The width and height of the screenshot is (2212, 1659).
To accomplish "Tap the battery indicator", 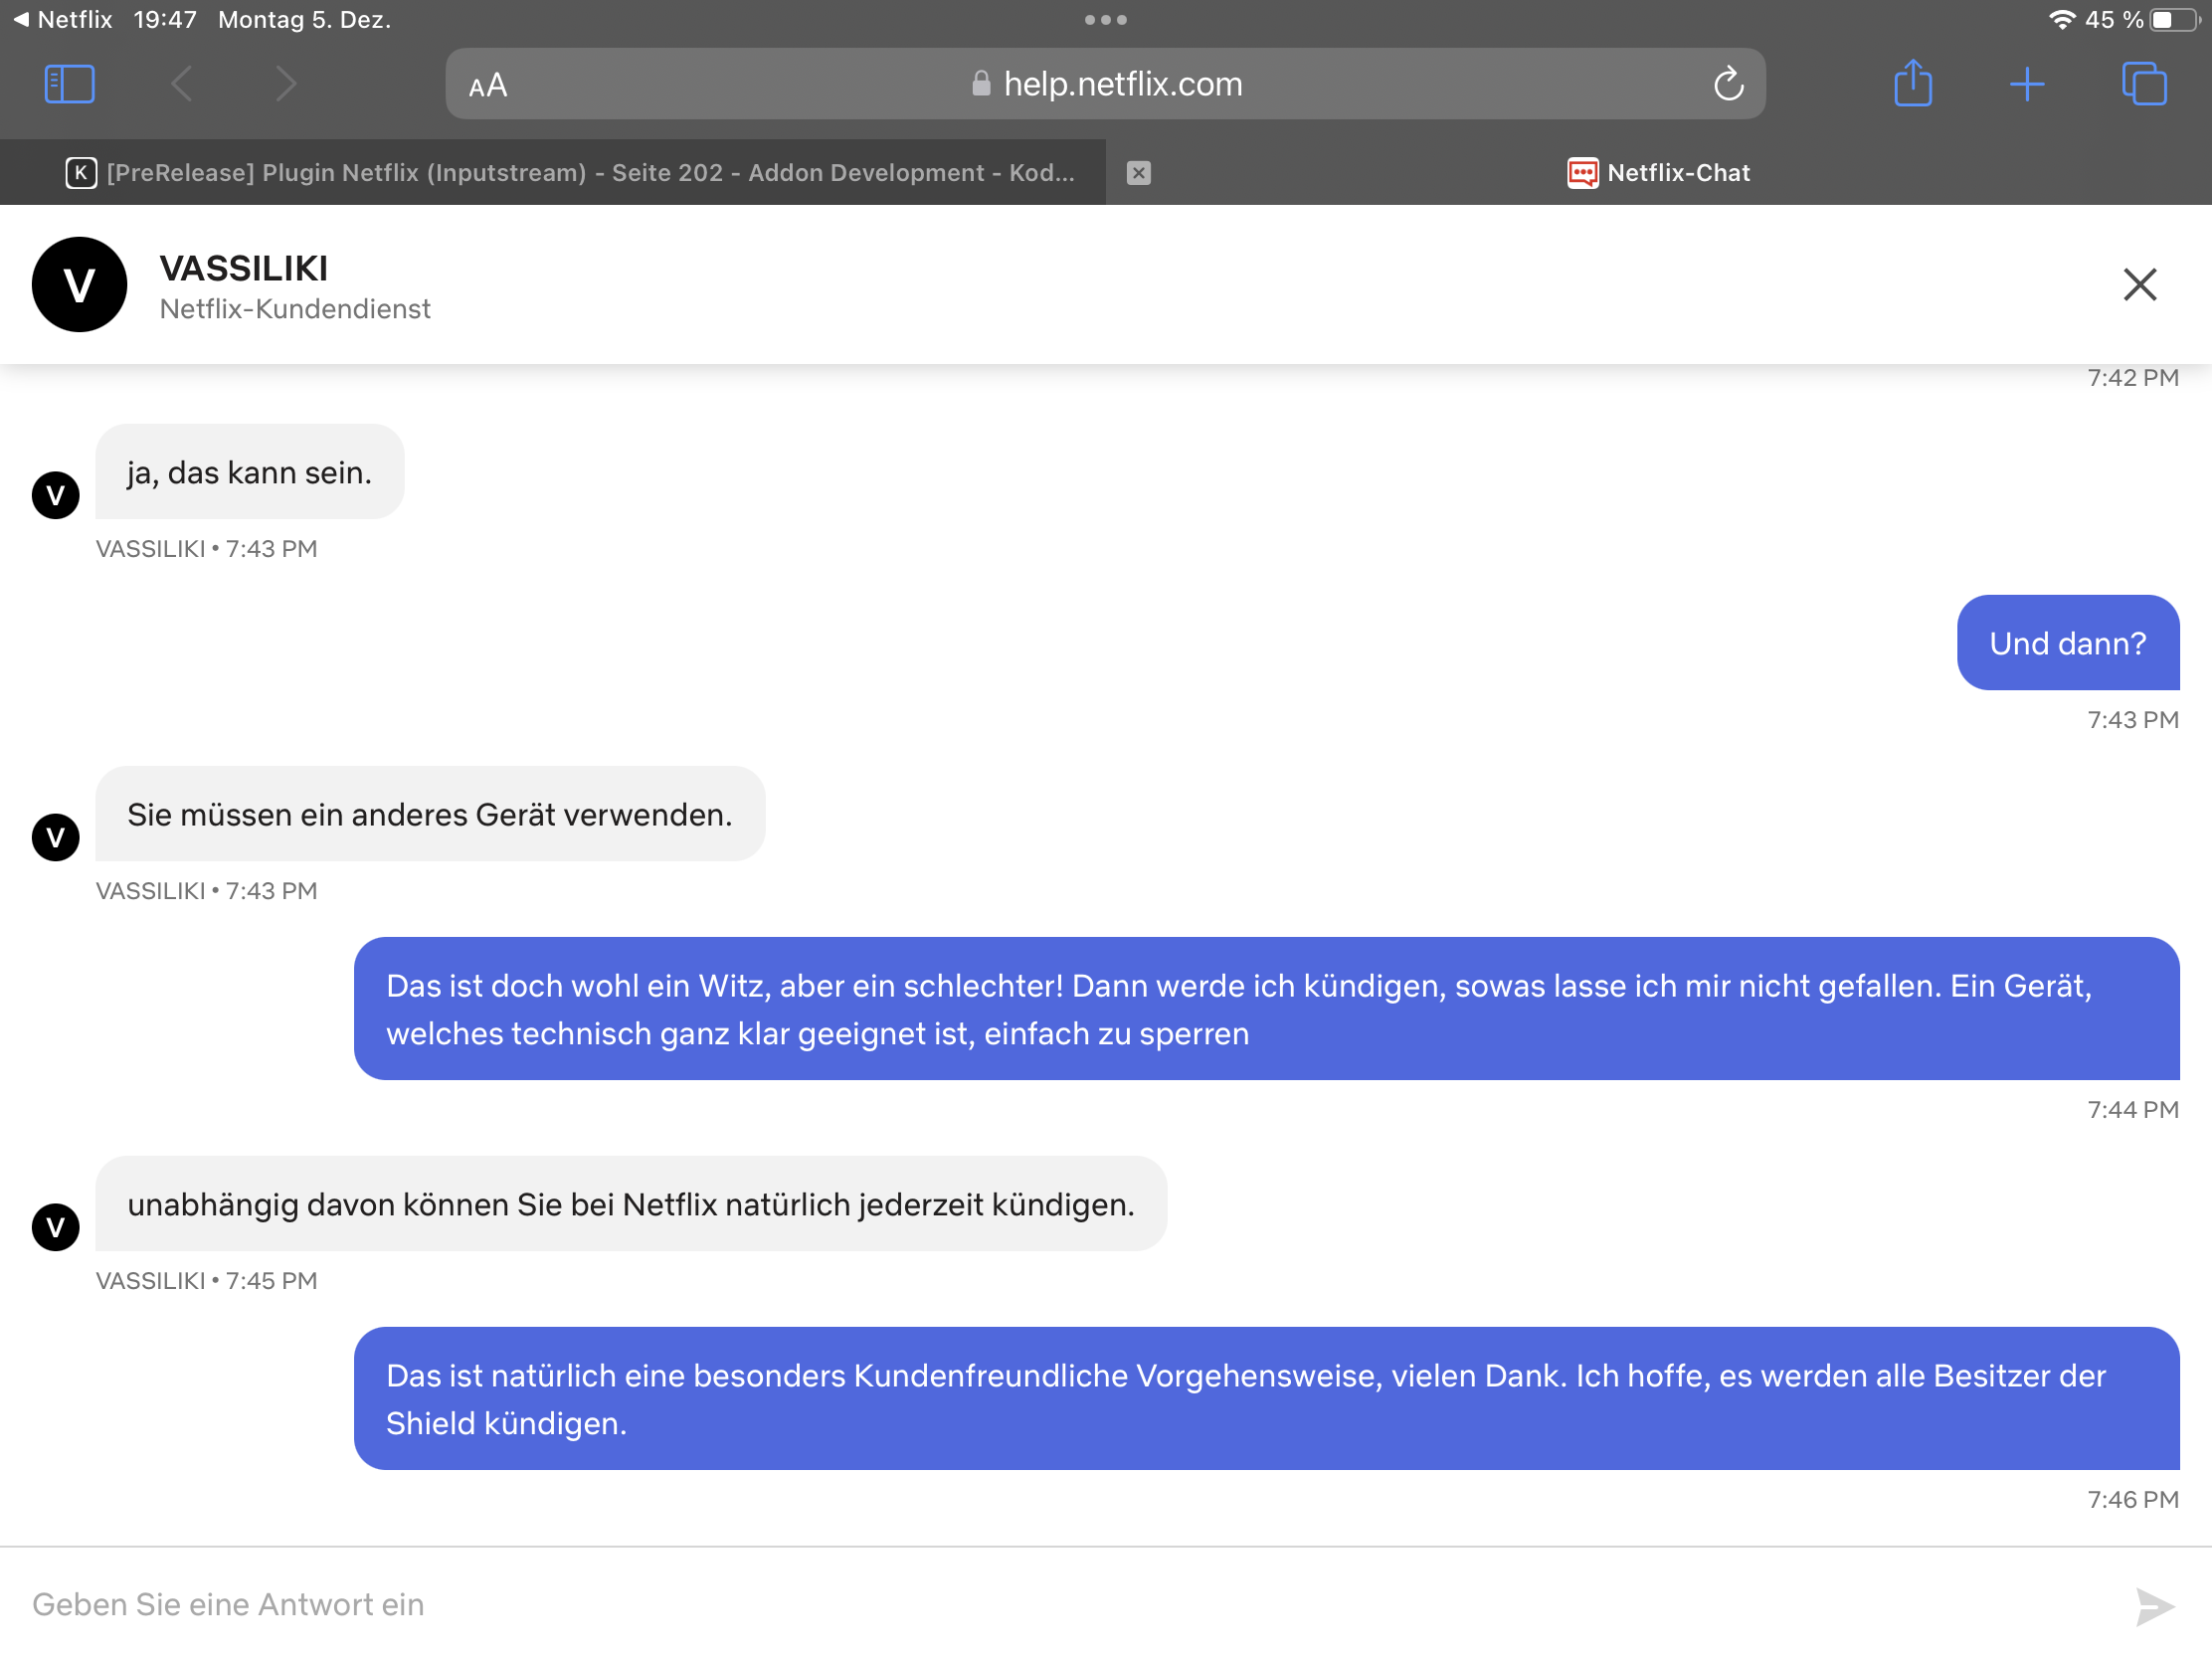I will (2176, 20).
